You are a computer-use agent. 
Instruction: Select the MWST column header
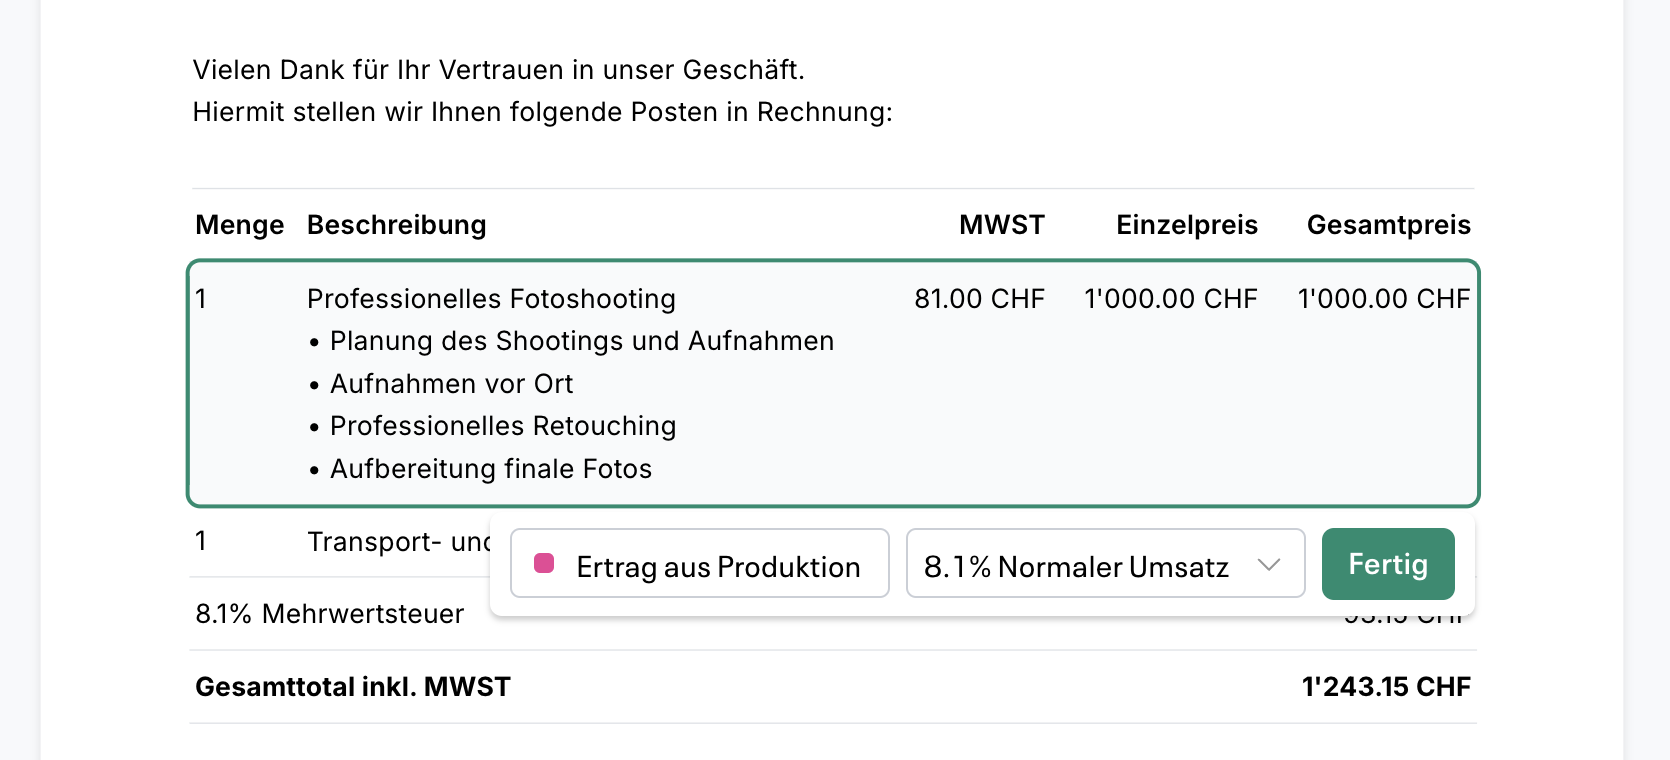pyautogui.click(x=1001, y=225)
